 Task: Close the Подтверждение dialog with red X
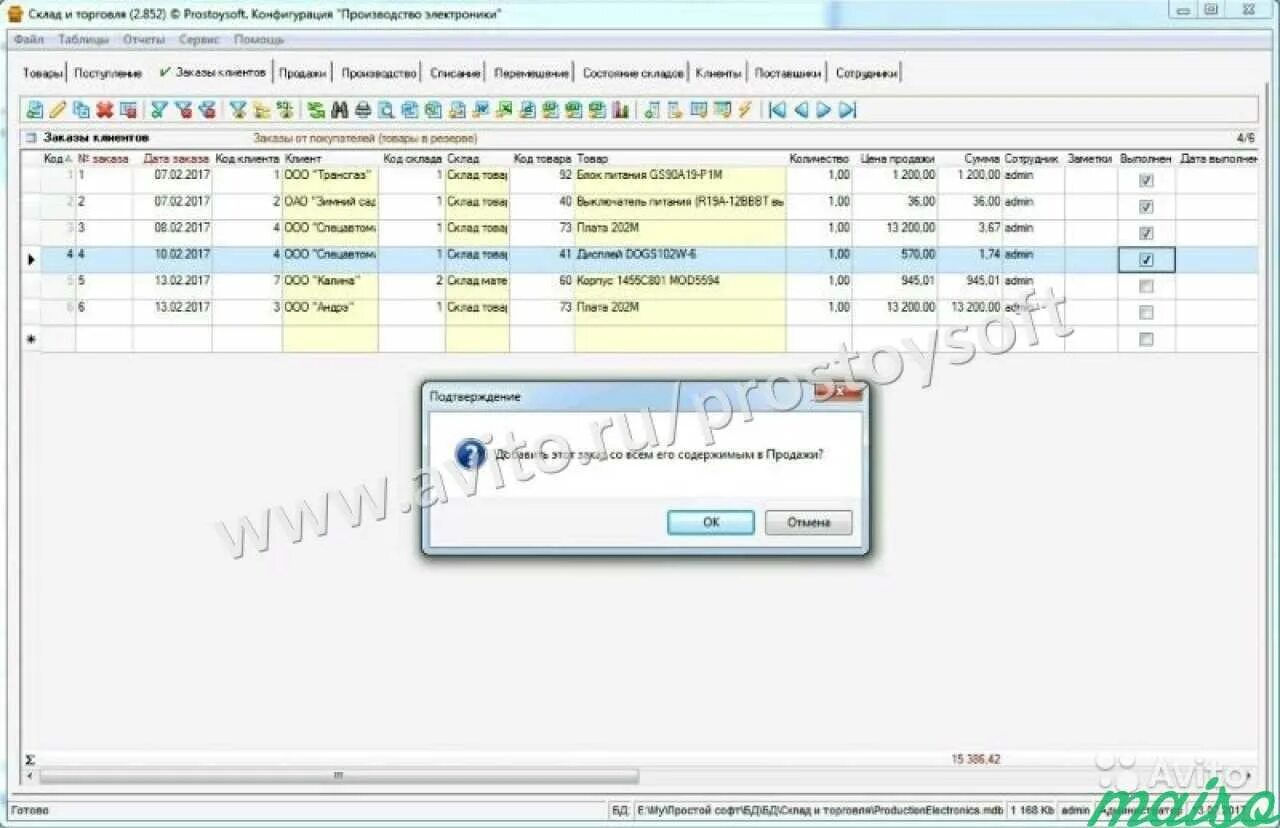[x=841, y=392]
